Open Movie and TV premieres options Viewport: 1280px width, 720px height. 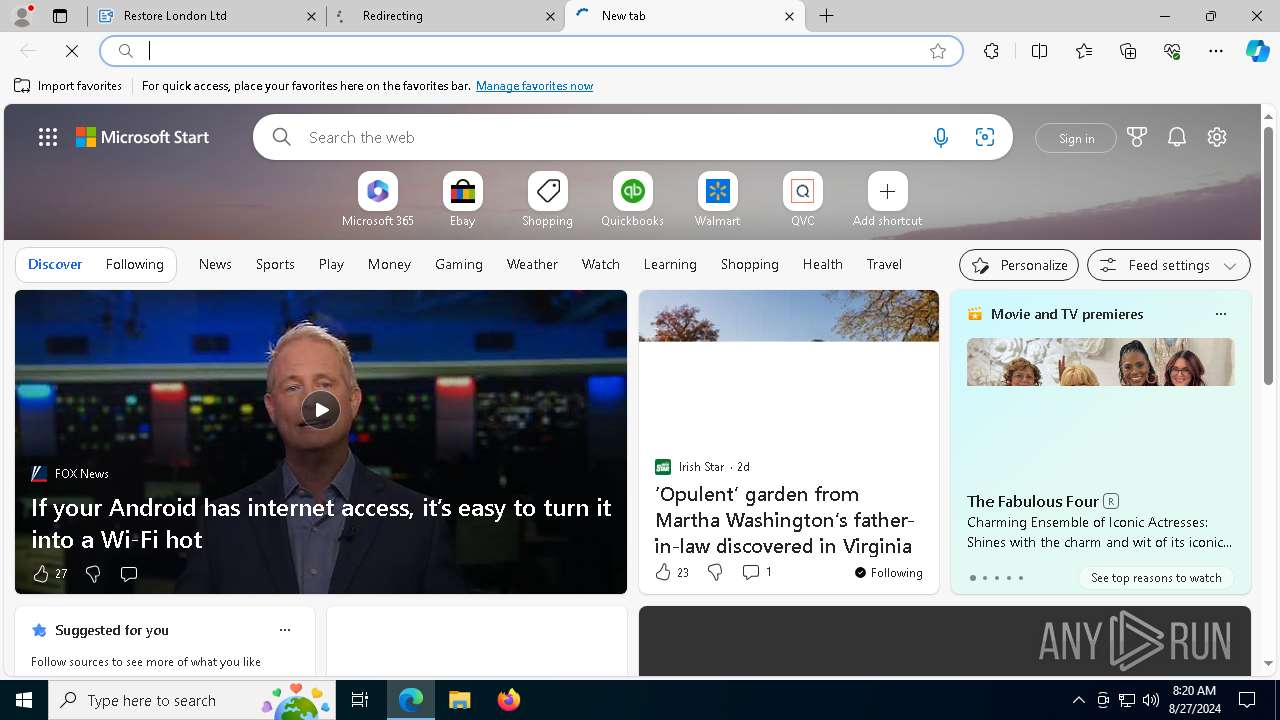point(1220,314)
